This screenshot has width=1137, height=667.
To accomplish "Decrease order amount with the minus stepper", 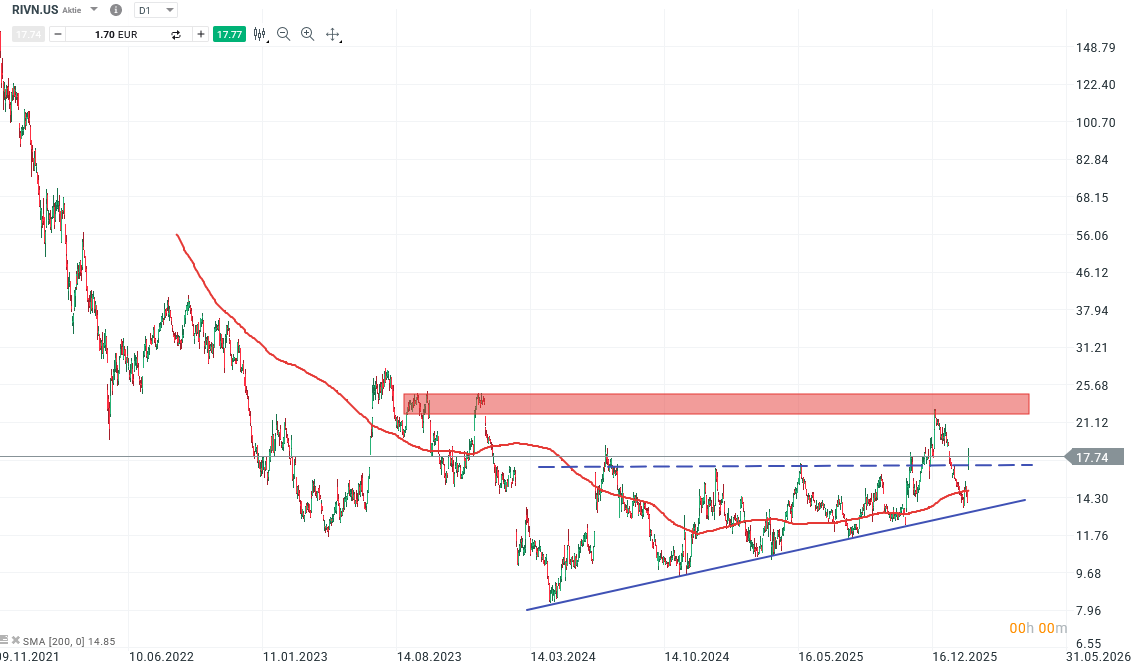I will 56,33.
